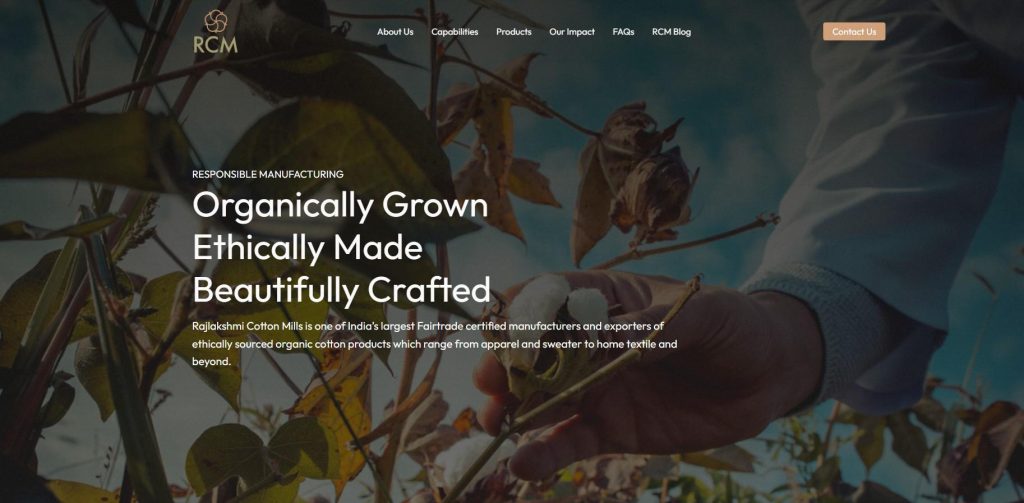Screen dimensions: 1024x503
Task: Click the Beautifully Crafted heading line
Action: tap(342, 289)
